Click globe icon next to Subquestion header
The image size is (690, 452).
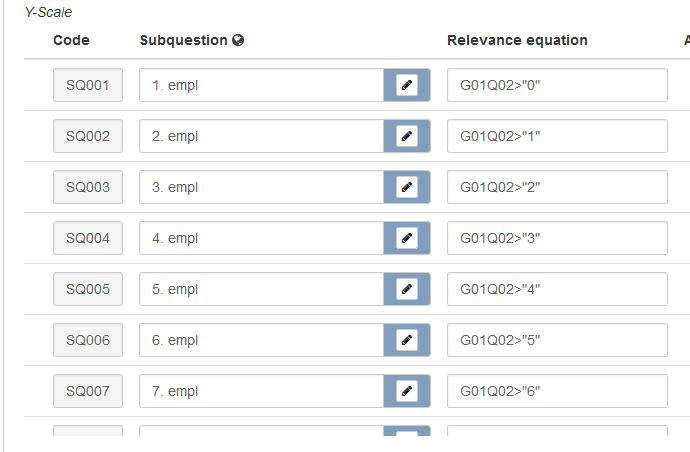[x=238, y=41]
